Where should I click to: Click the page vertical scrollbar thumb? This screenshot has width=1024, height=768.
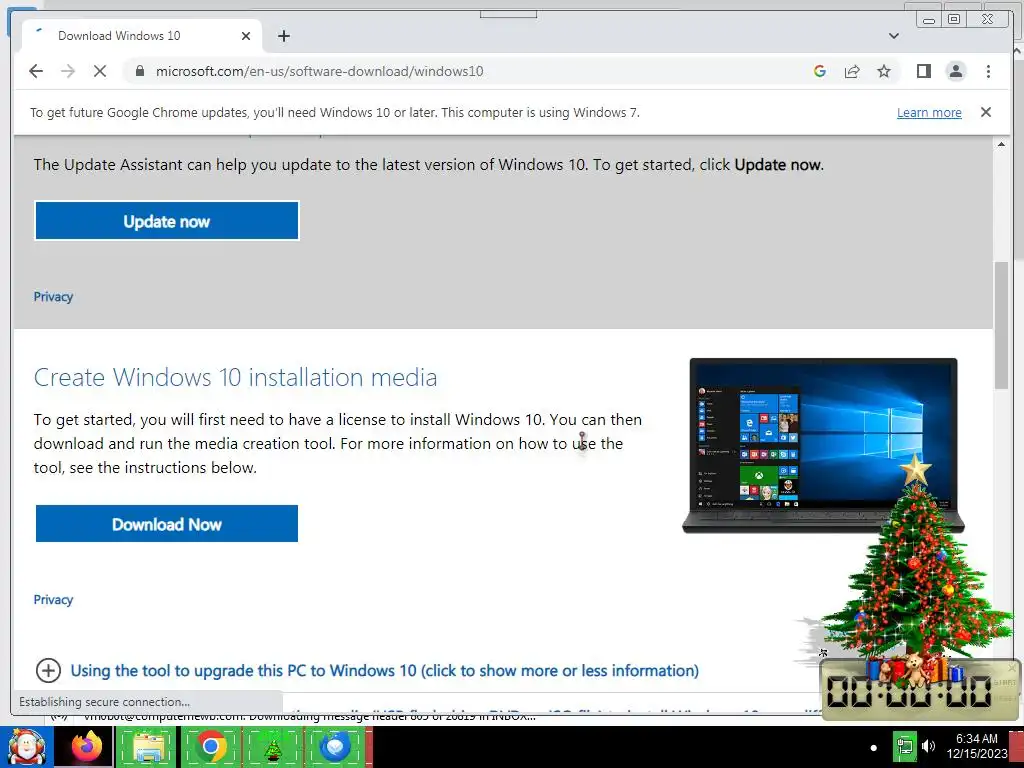tap(1001, 325)
